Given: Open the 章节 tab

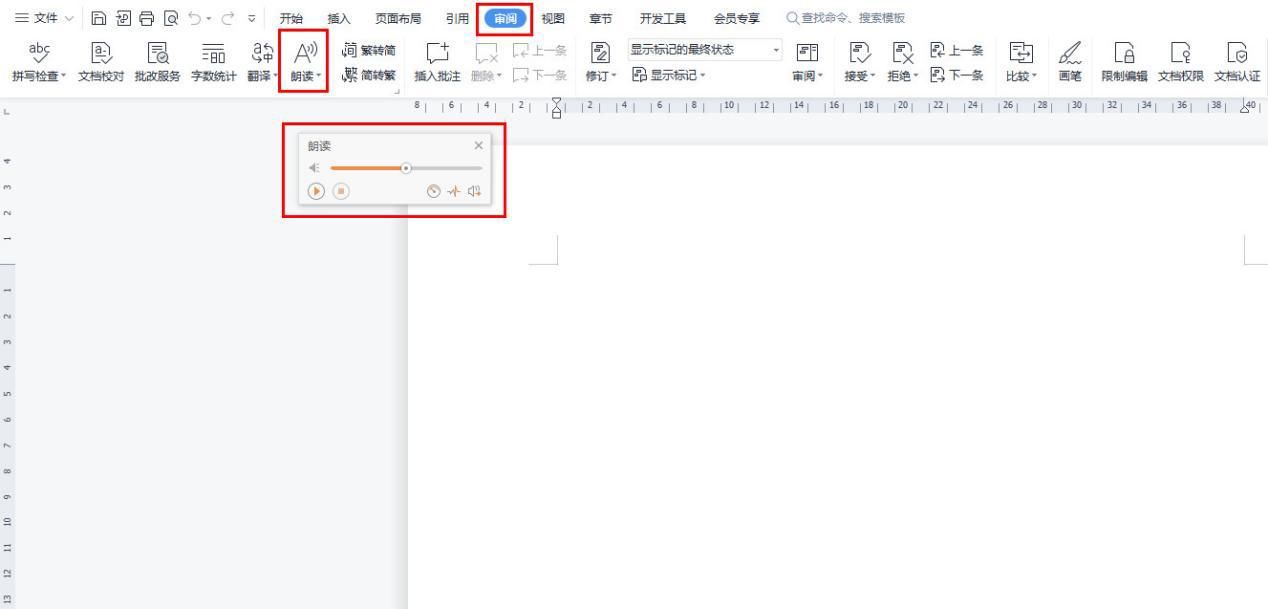Looking at the screenshot, I should coord(602,18).
